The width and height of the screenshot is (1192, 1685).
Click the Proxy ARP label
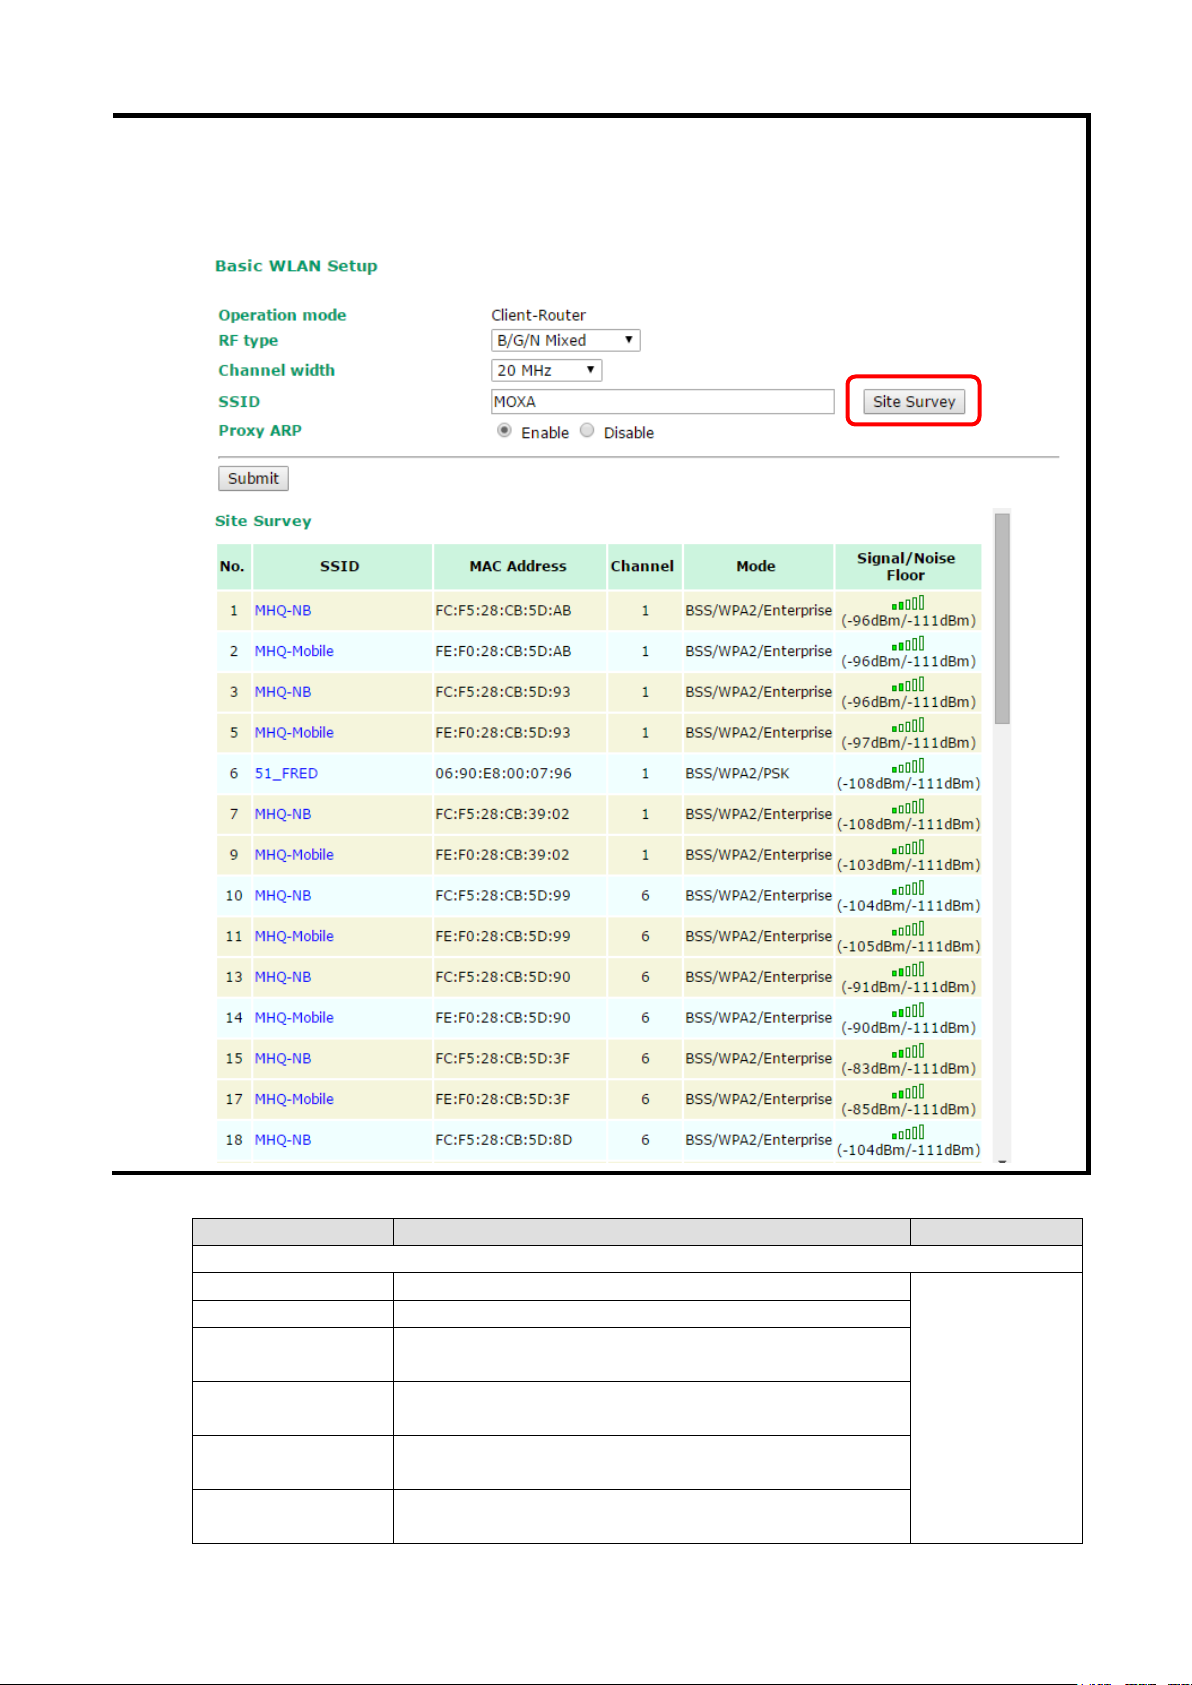(x=260, y=430)
